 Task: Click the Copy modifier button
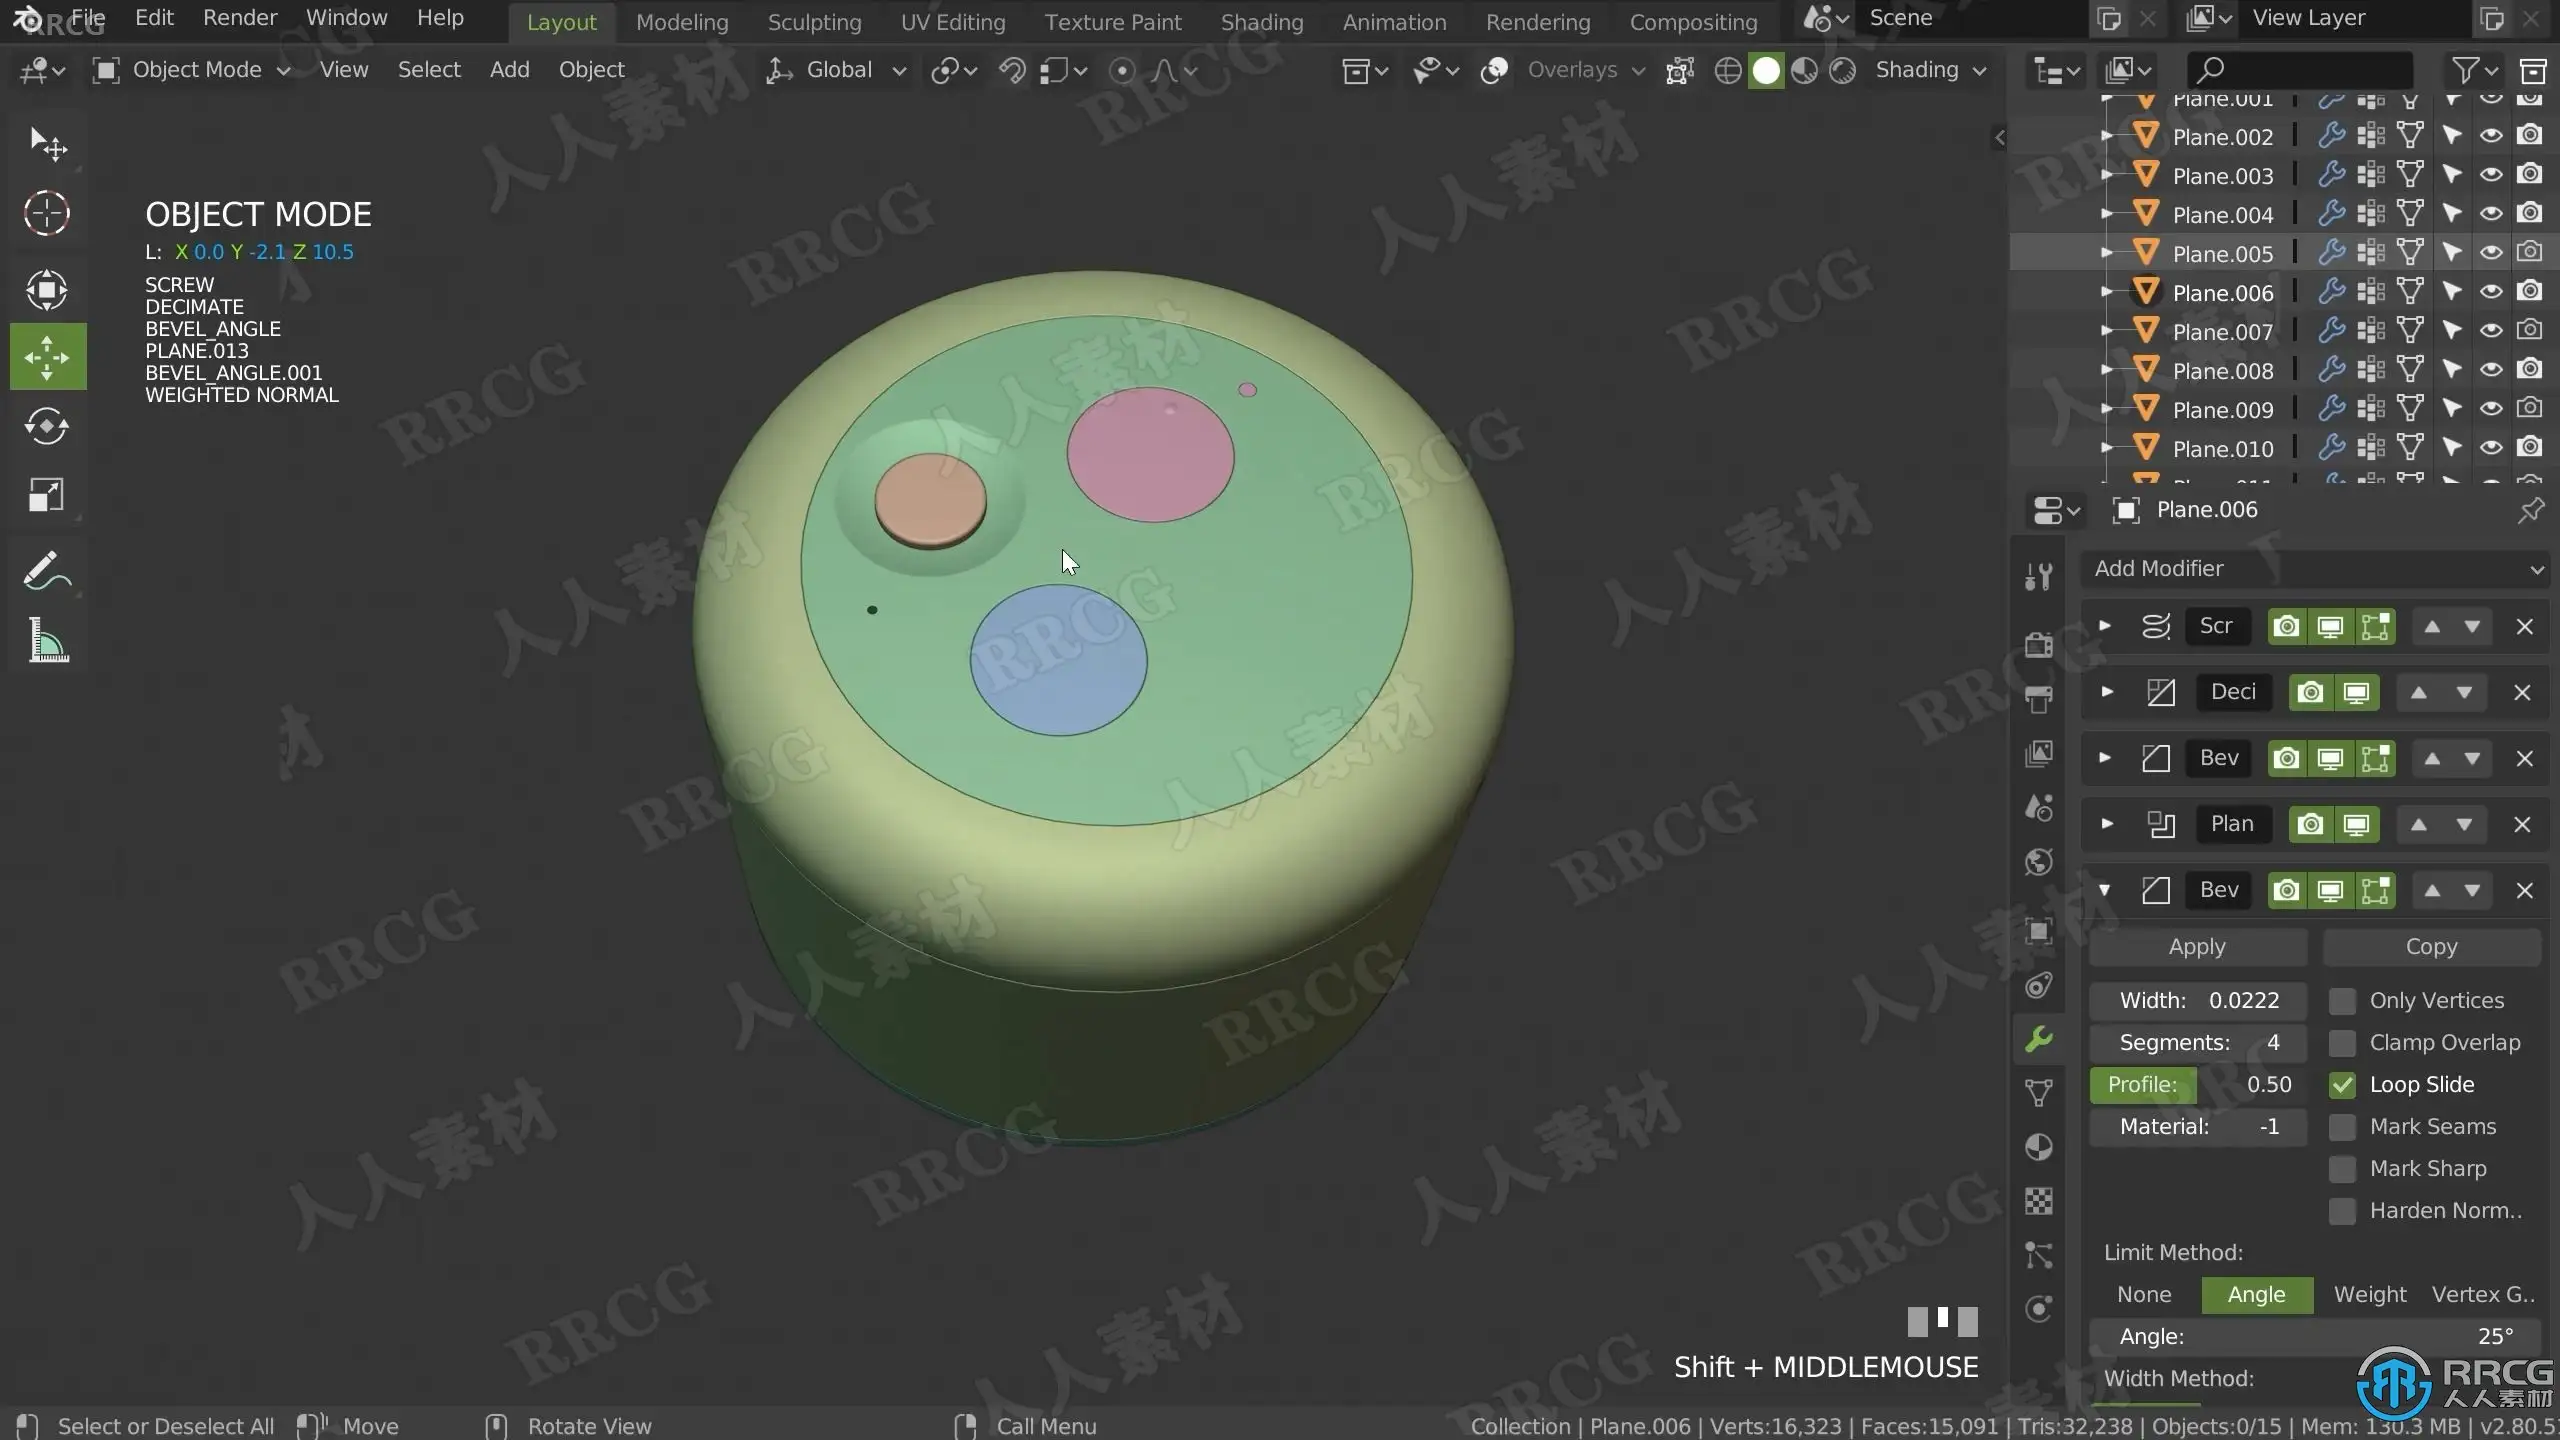point(2431,947)
